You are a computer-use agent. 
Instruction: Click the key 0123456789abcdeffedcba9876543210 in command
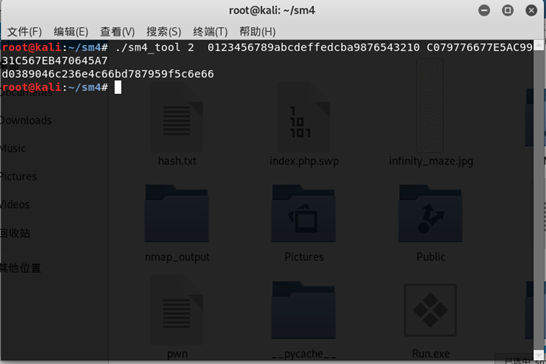tap(313, 47)
